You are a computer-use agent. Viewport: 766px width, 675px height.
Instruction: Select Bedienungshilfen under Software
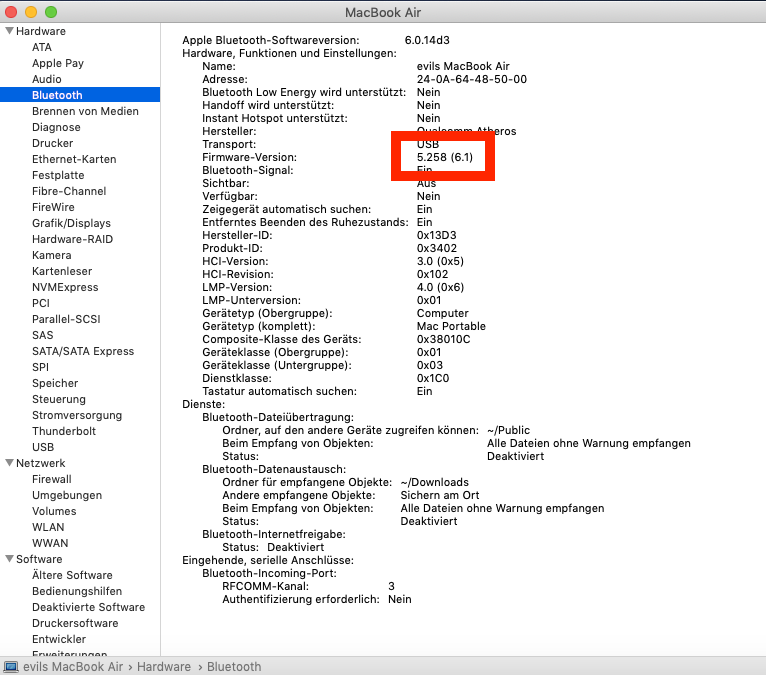tap(77, 591)
